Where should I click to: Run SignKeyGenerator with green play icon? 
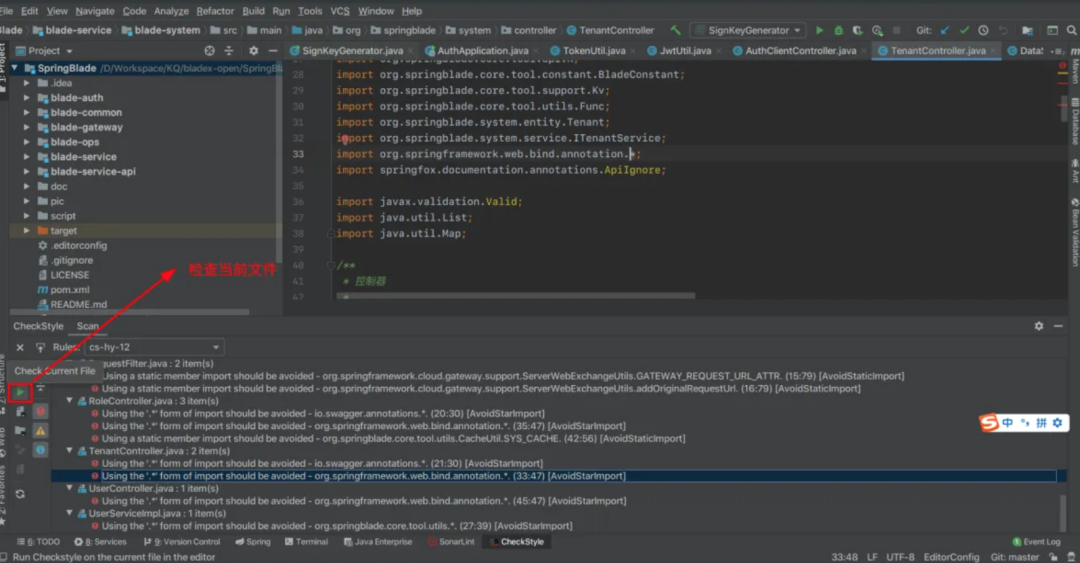[x=819, y=30]
